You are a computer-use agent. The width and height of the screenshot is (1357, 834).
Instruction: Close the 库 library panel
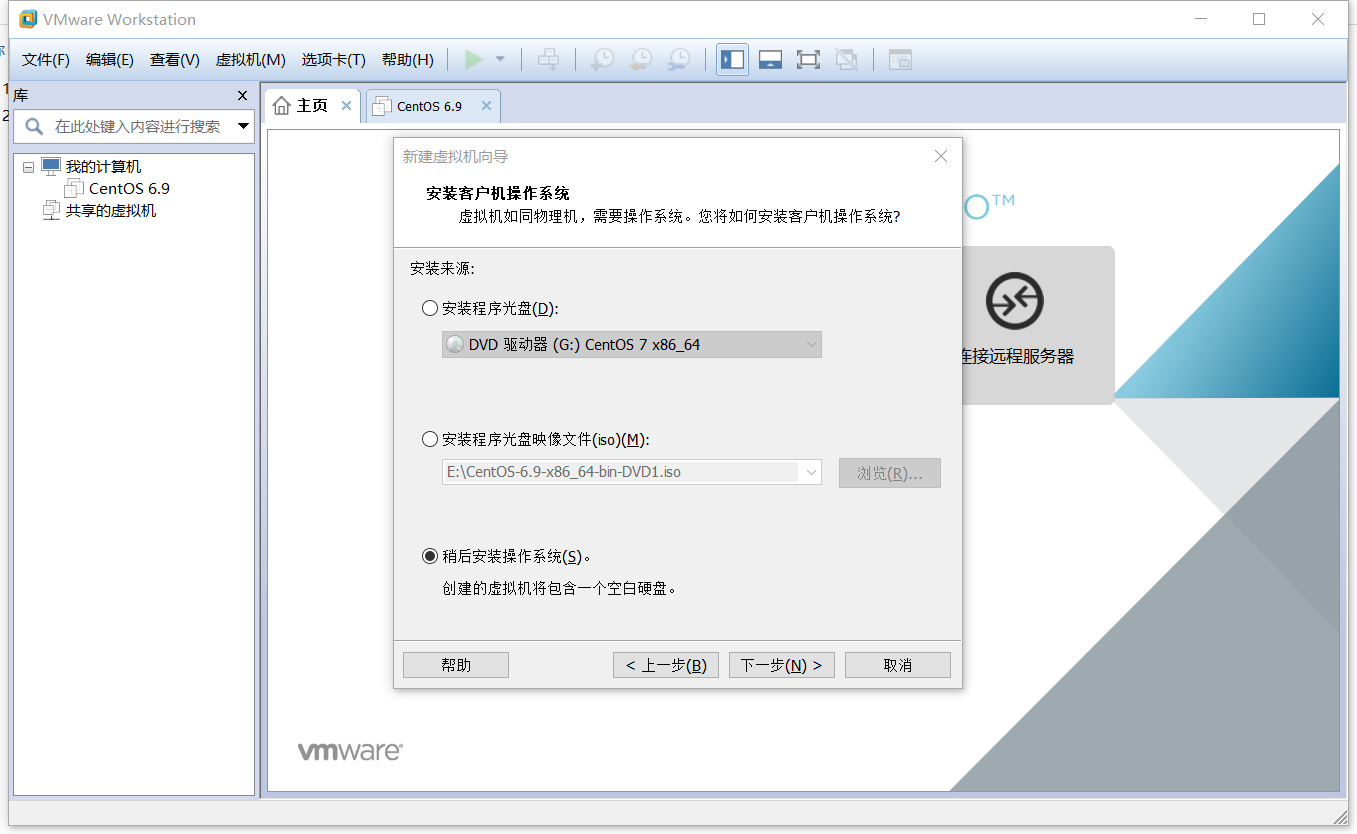pos(242,96)
